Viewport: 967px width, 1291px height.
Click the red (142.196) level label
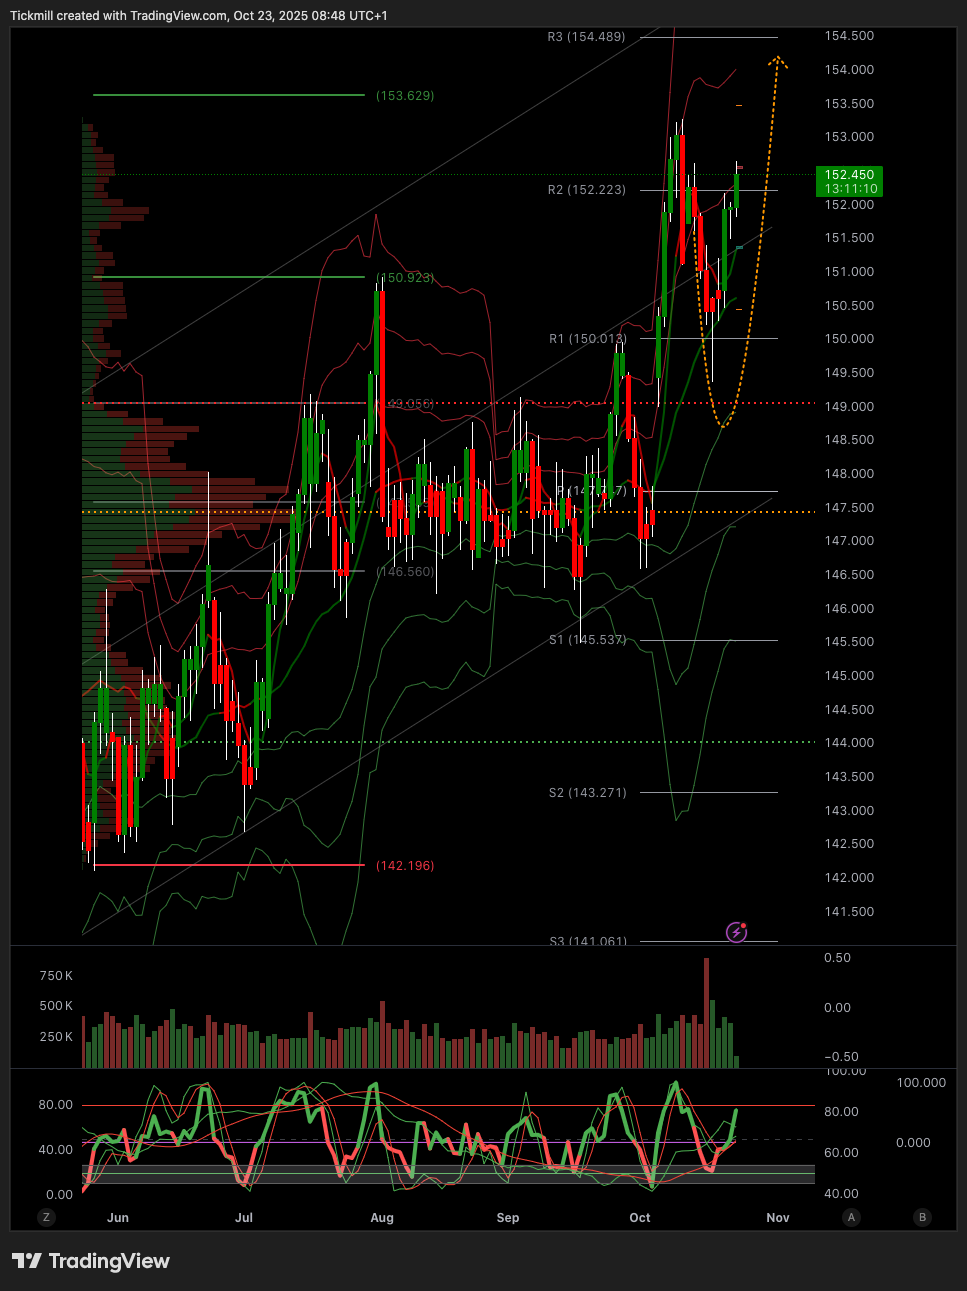(x=405, y=866)
